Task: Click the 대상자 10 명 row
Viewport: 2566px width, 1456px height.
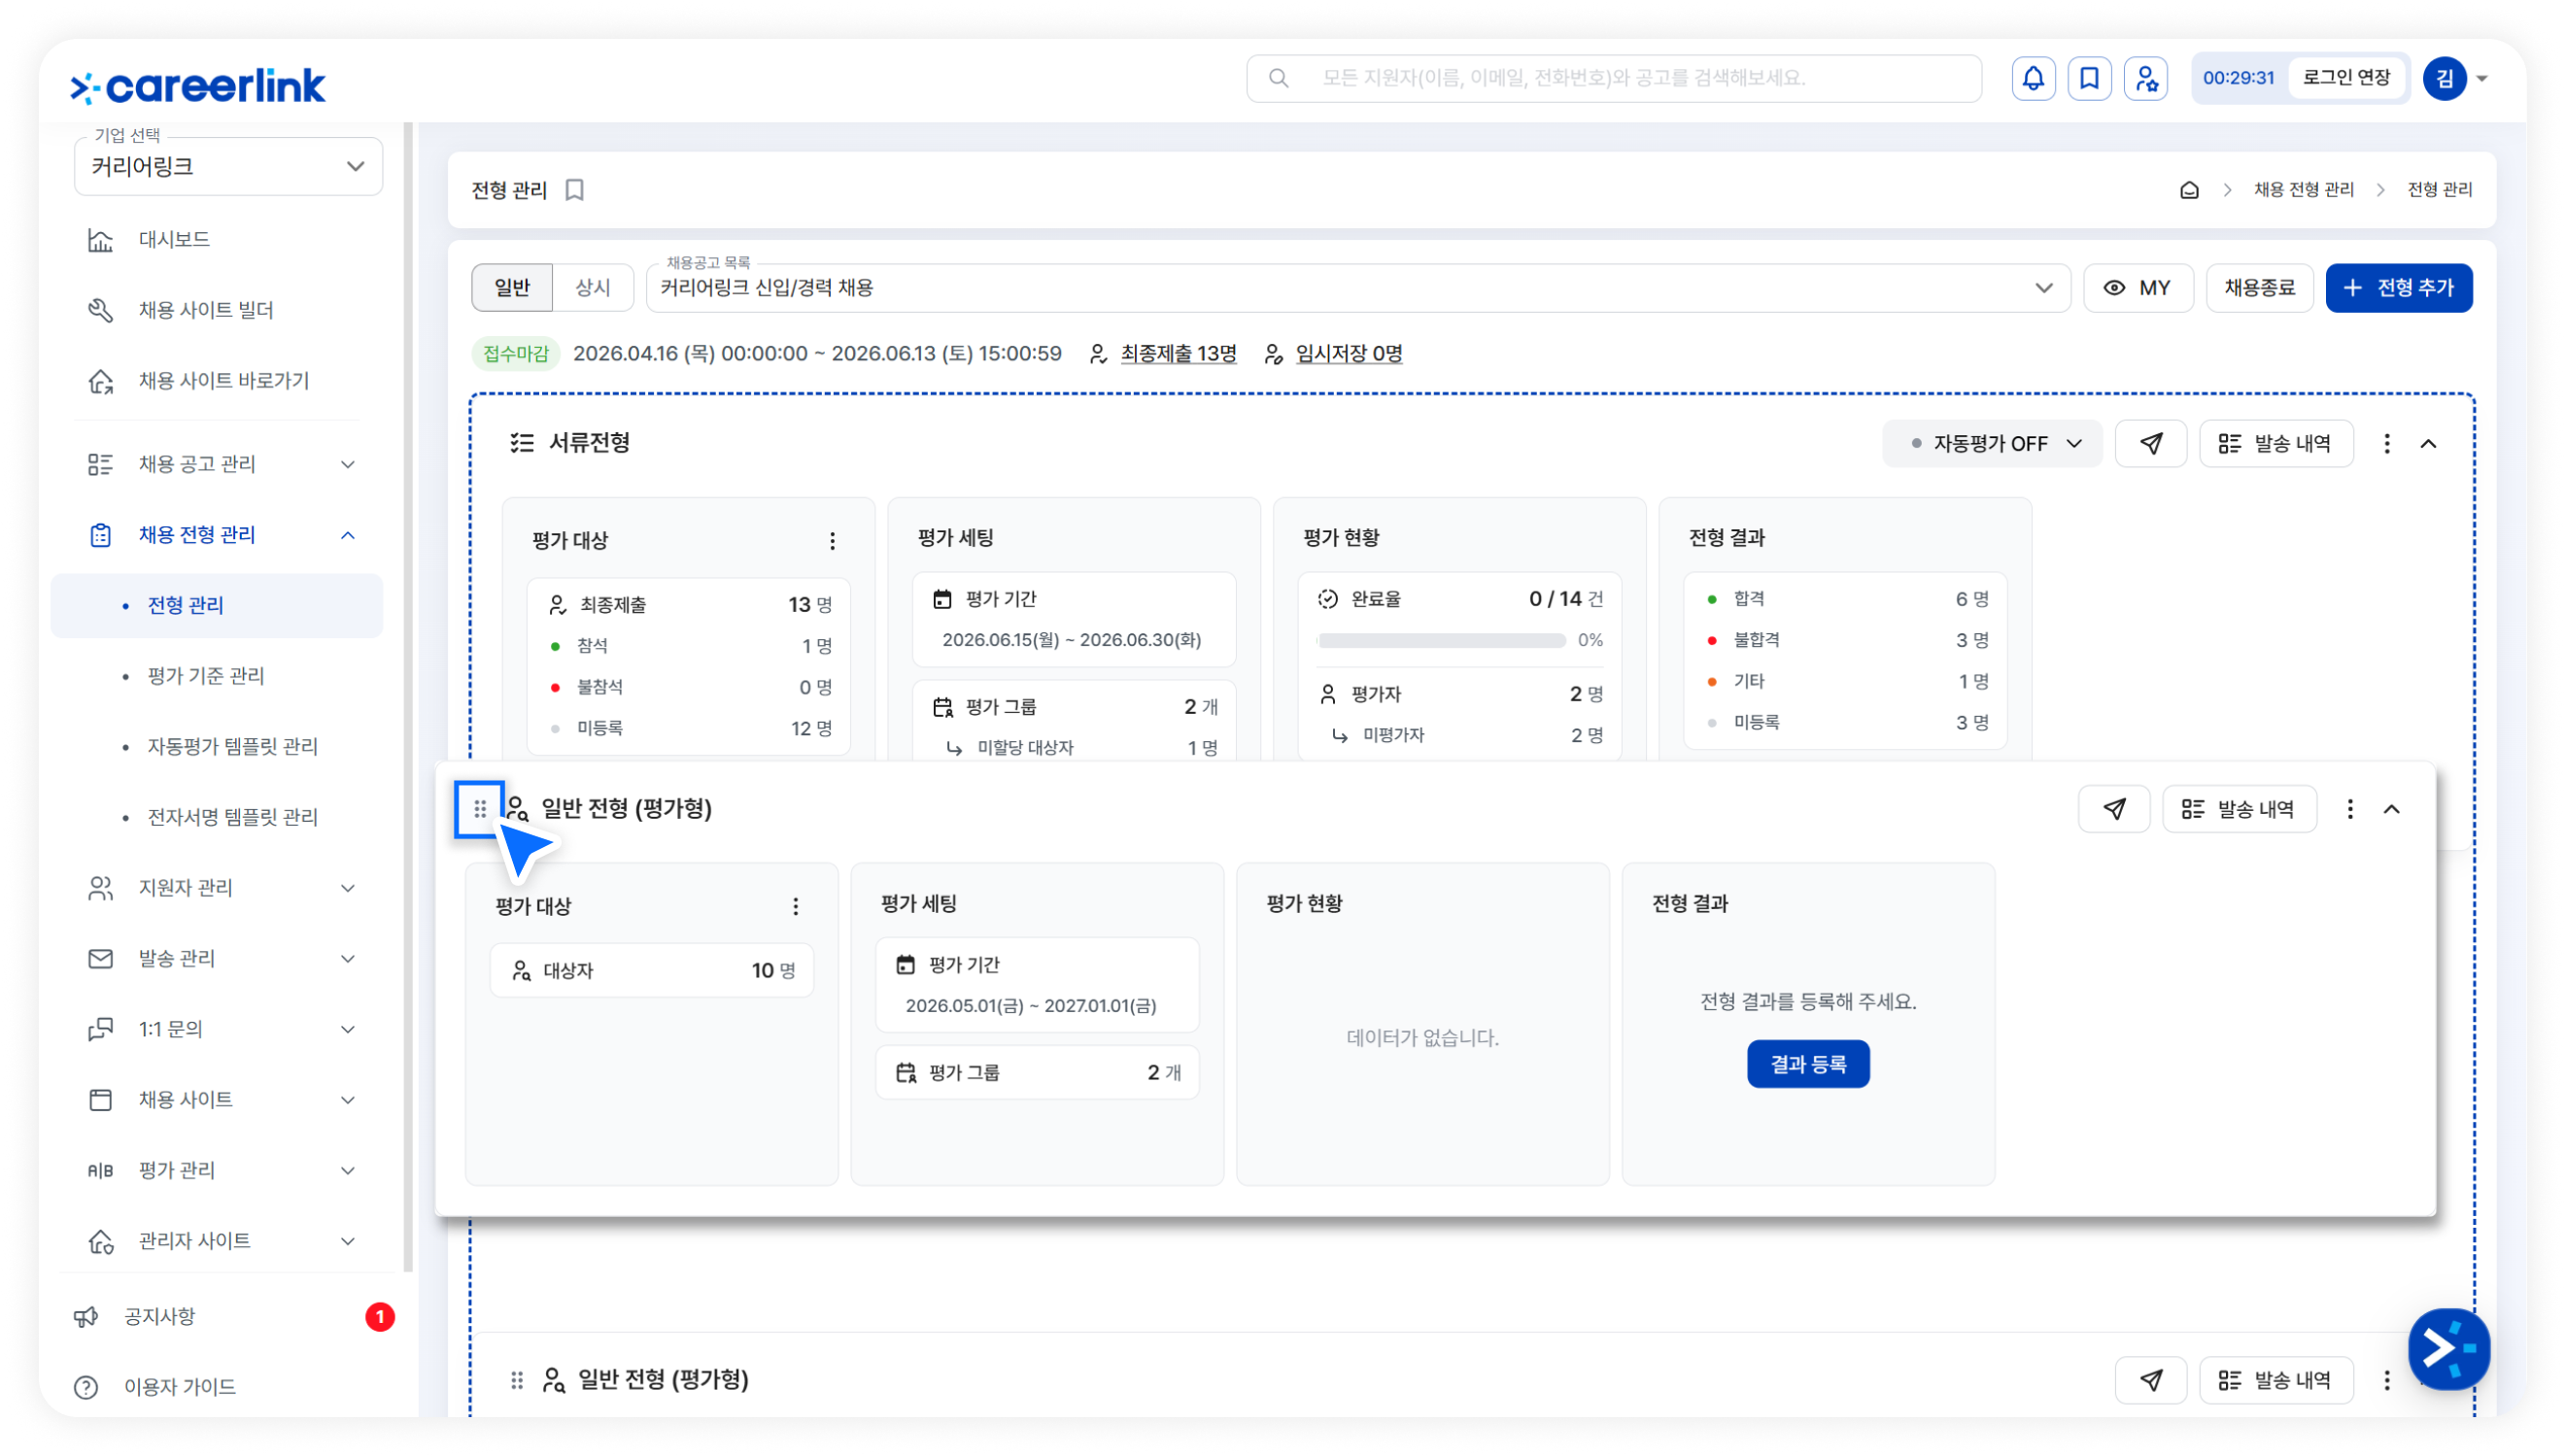Action: (x=652, y=971)
